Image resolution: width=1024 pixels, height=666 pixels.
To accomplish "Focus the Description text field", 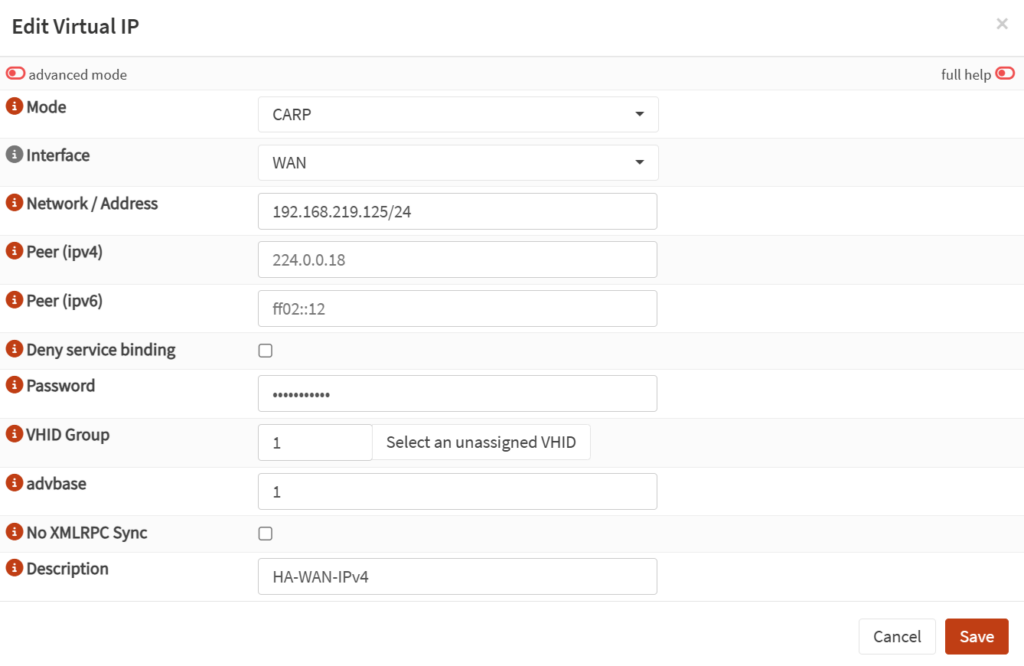I will click(x=457, y=577).
